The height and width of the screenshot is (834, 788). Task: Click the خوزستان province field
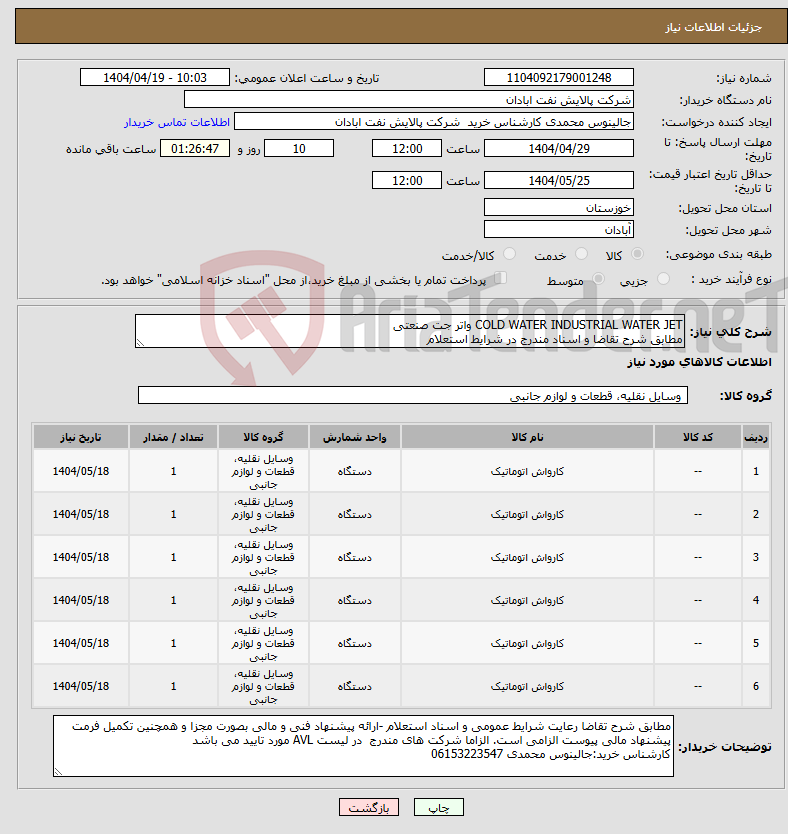(559, 208)
